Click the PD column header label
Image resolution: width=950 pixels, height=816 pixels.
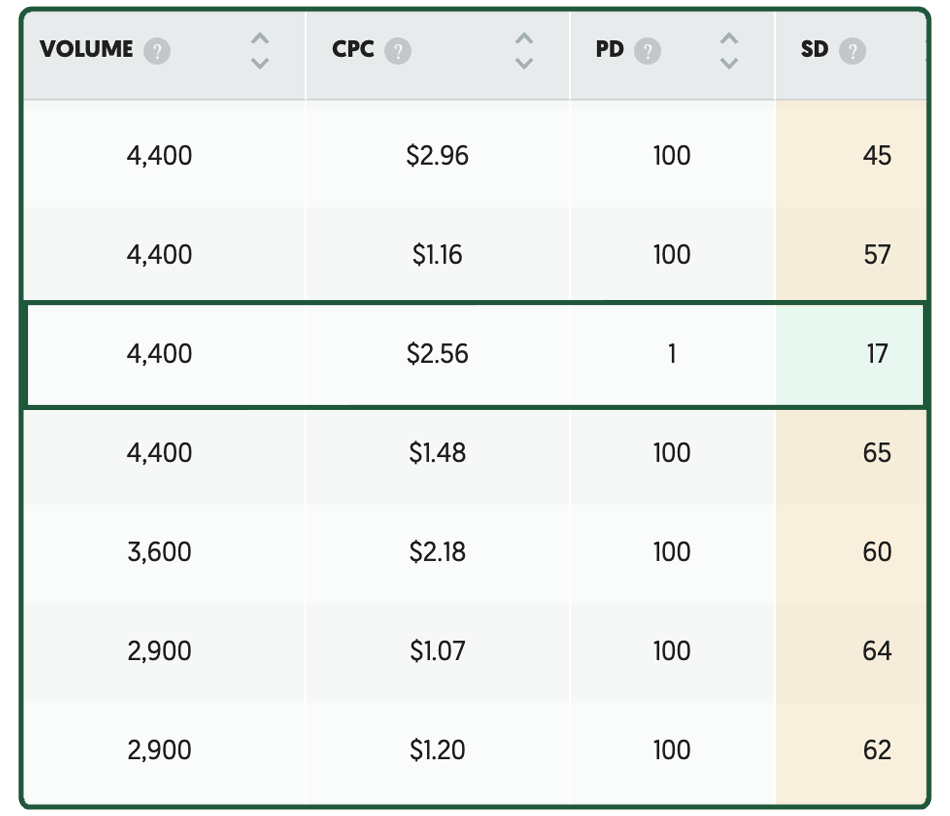coord(609,50)
